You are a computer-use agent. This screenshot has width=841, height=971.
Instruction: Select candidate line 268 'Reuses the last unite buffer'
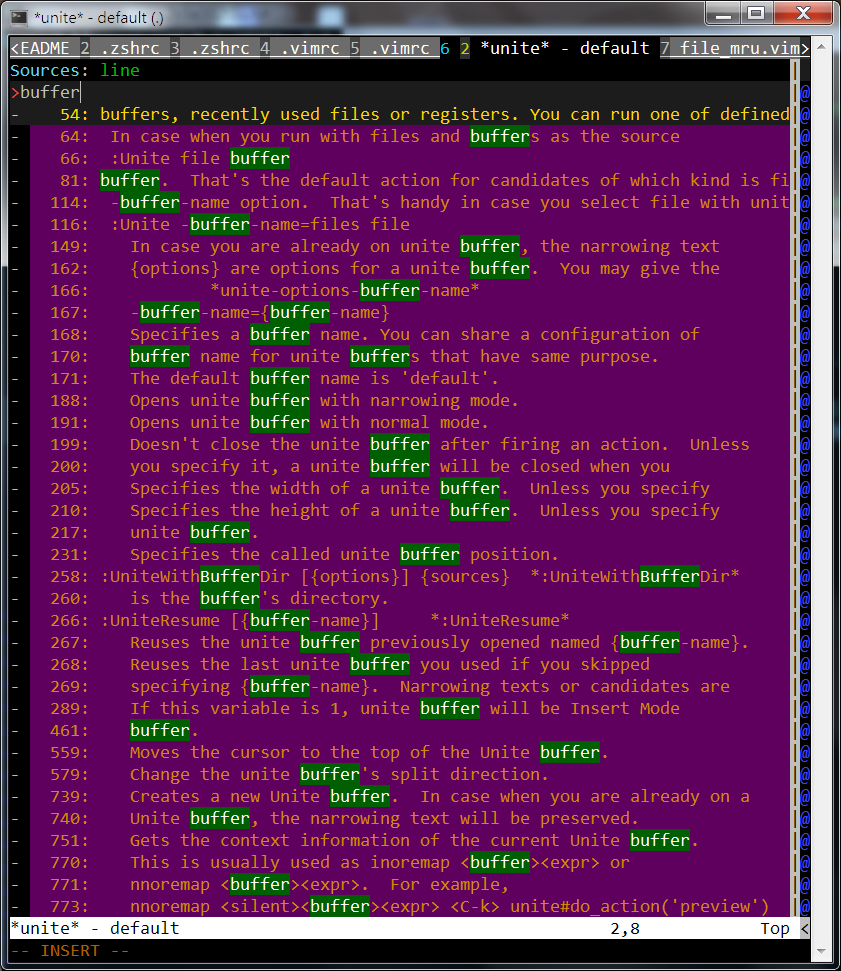400,664
